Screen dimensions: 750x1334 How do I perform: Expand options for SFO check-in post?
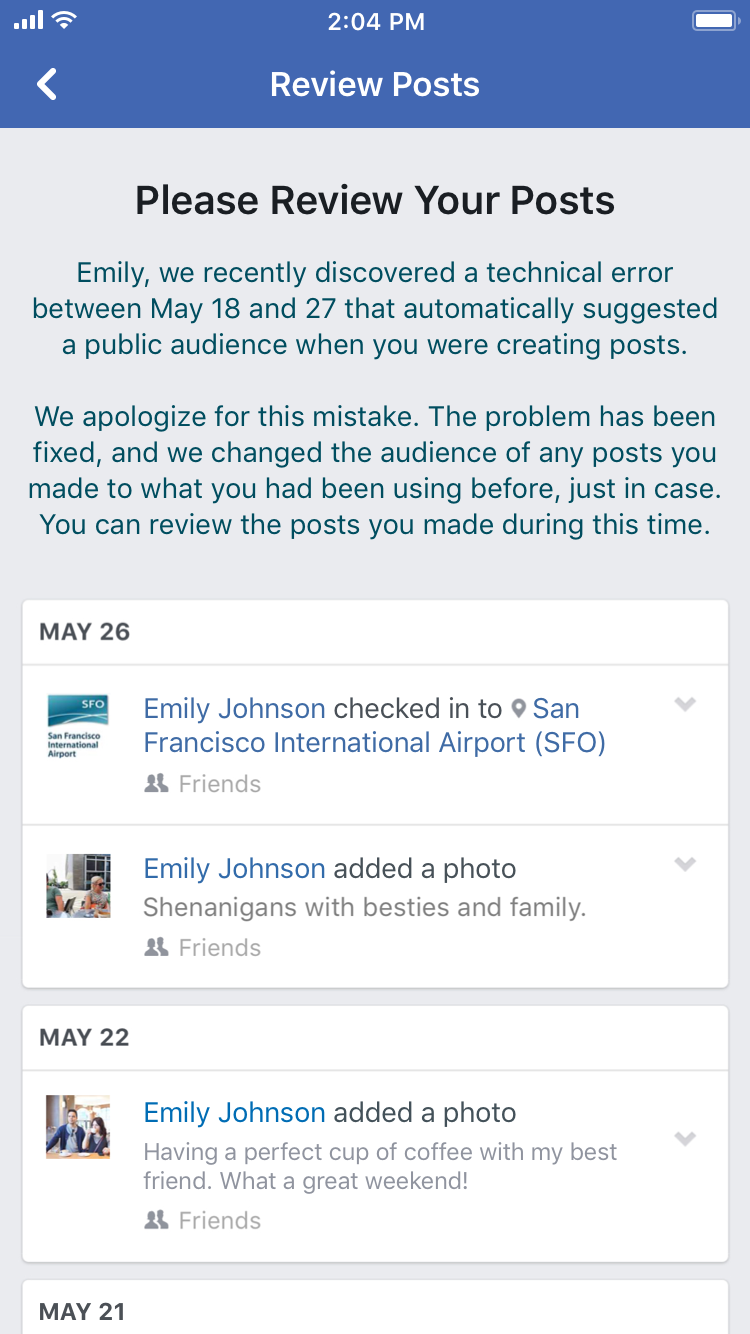click(x=685, y=705)
